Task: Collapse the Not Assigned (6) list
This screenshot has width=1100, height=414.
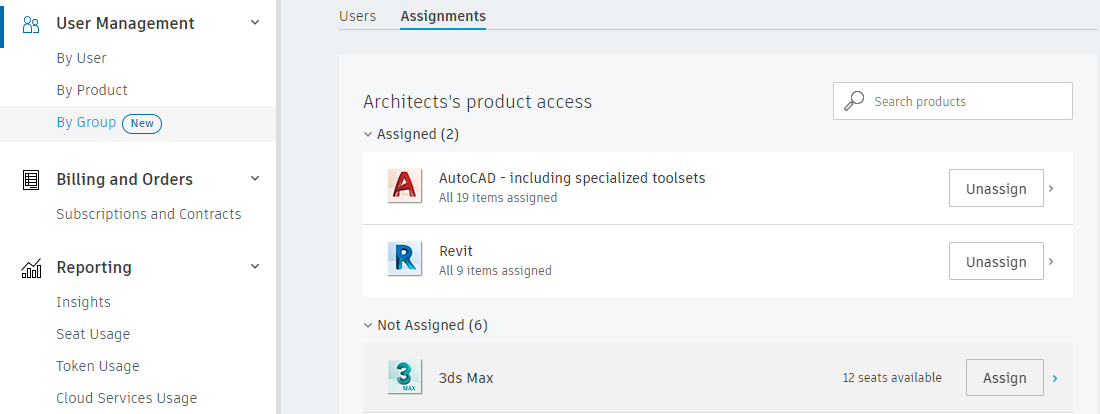Action: (x=368, y=326)
